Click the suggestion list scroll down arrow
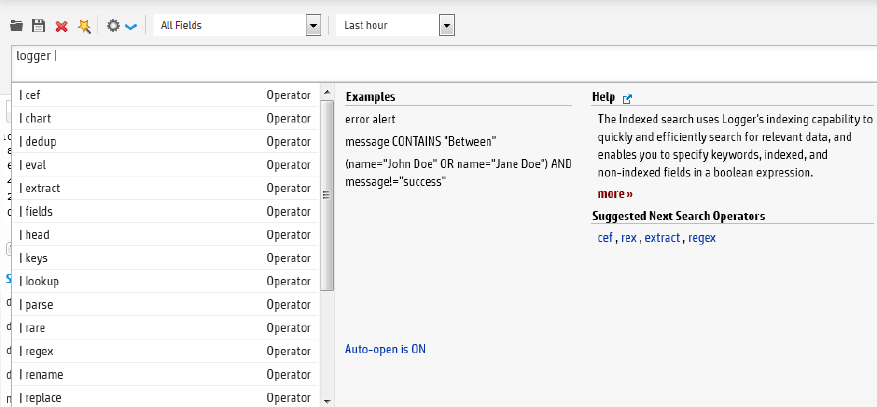 327,400
